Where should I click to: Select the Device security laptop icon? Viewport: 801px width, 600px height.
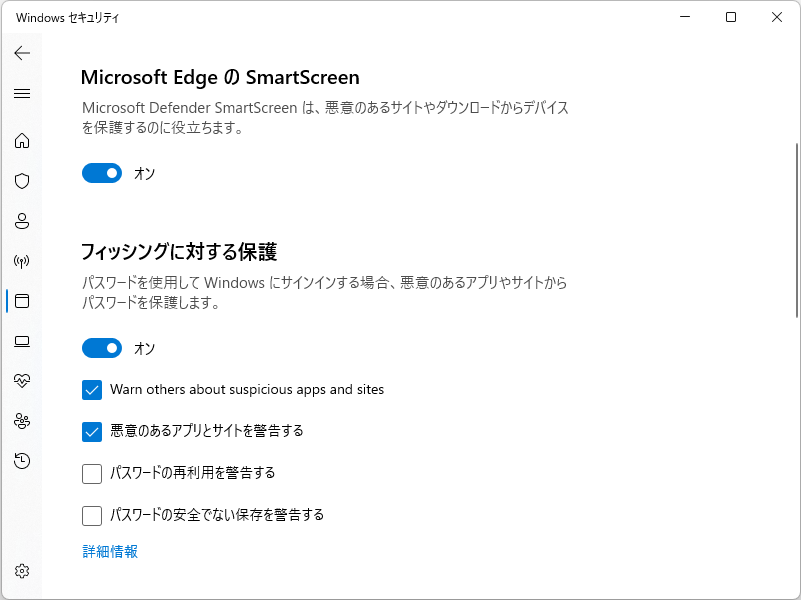(x=22, y=341)
